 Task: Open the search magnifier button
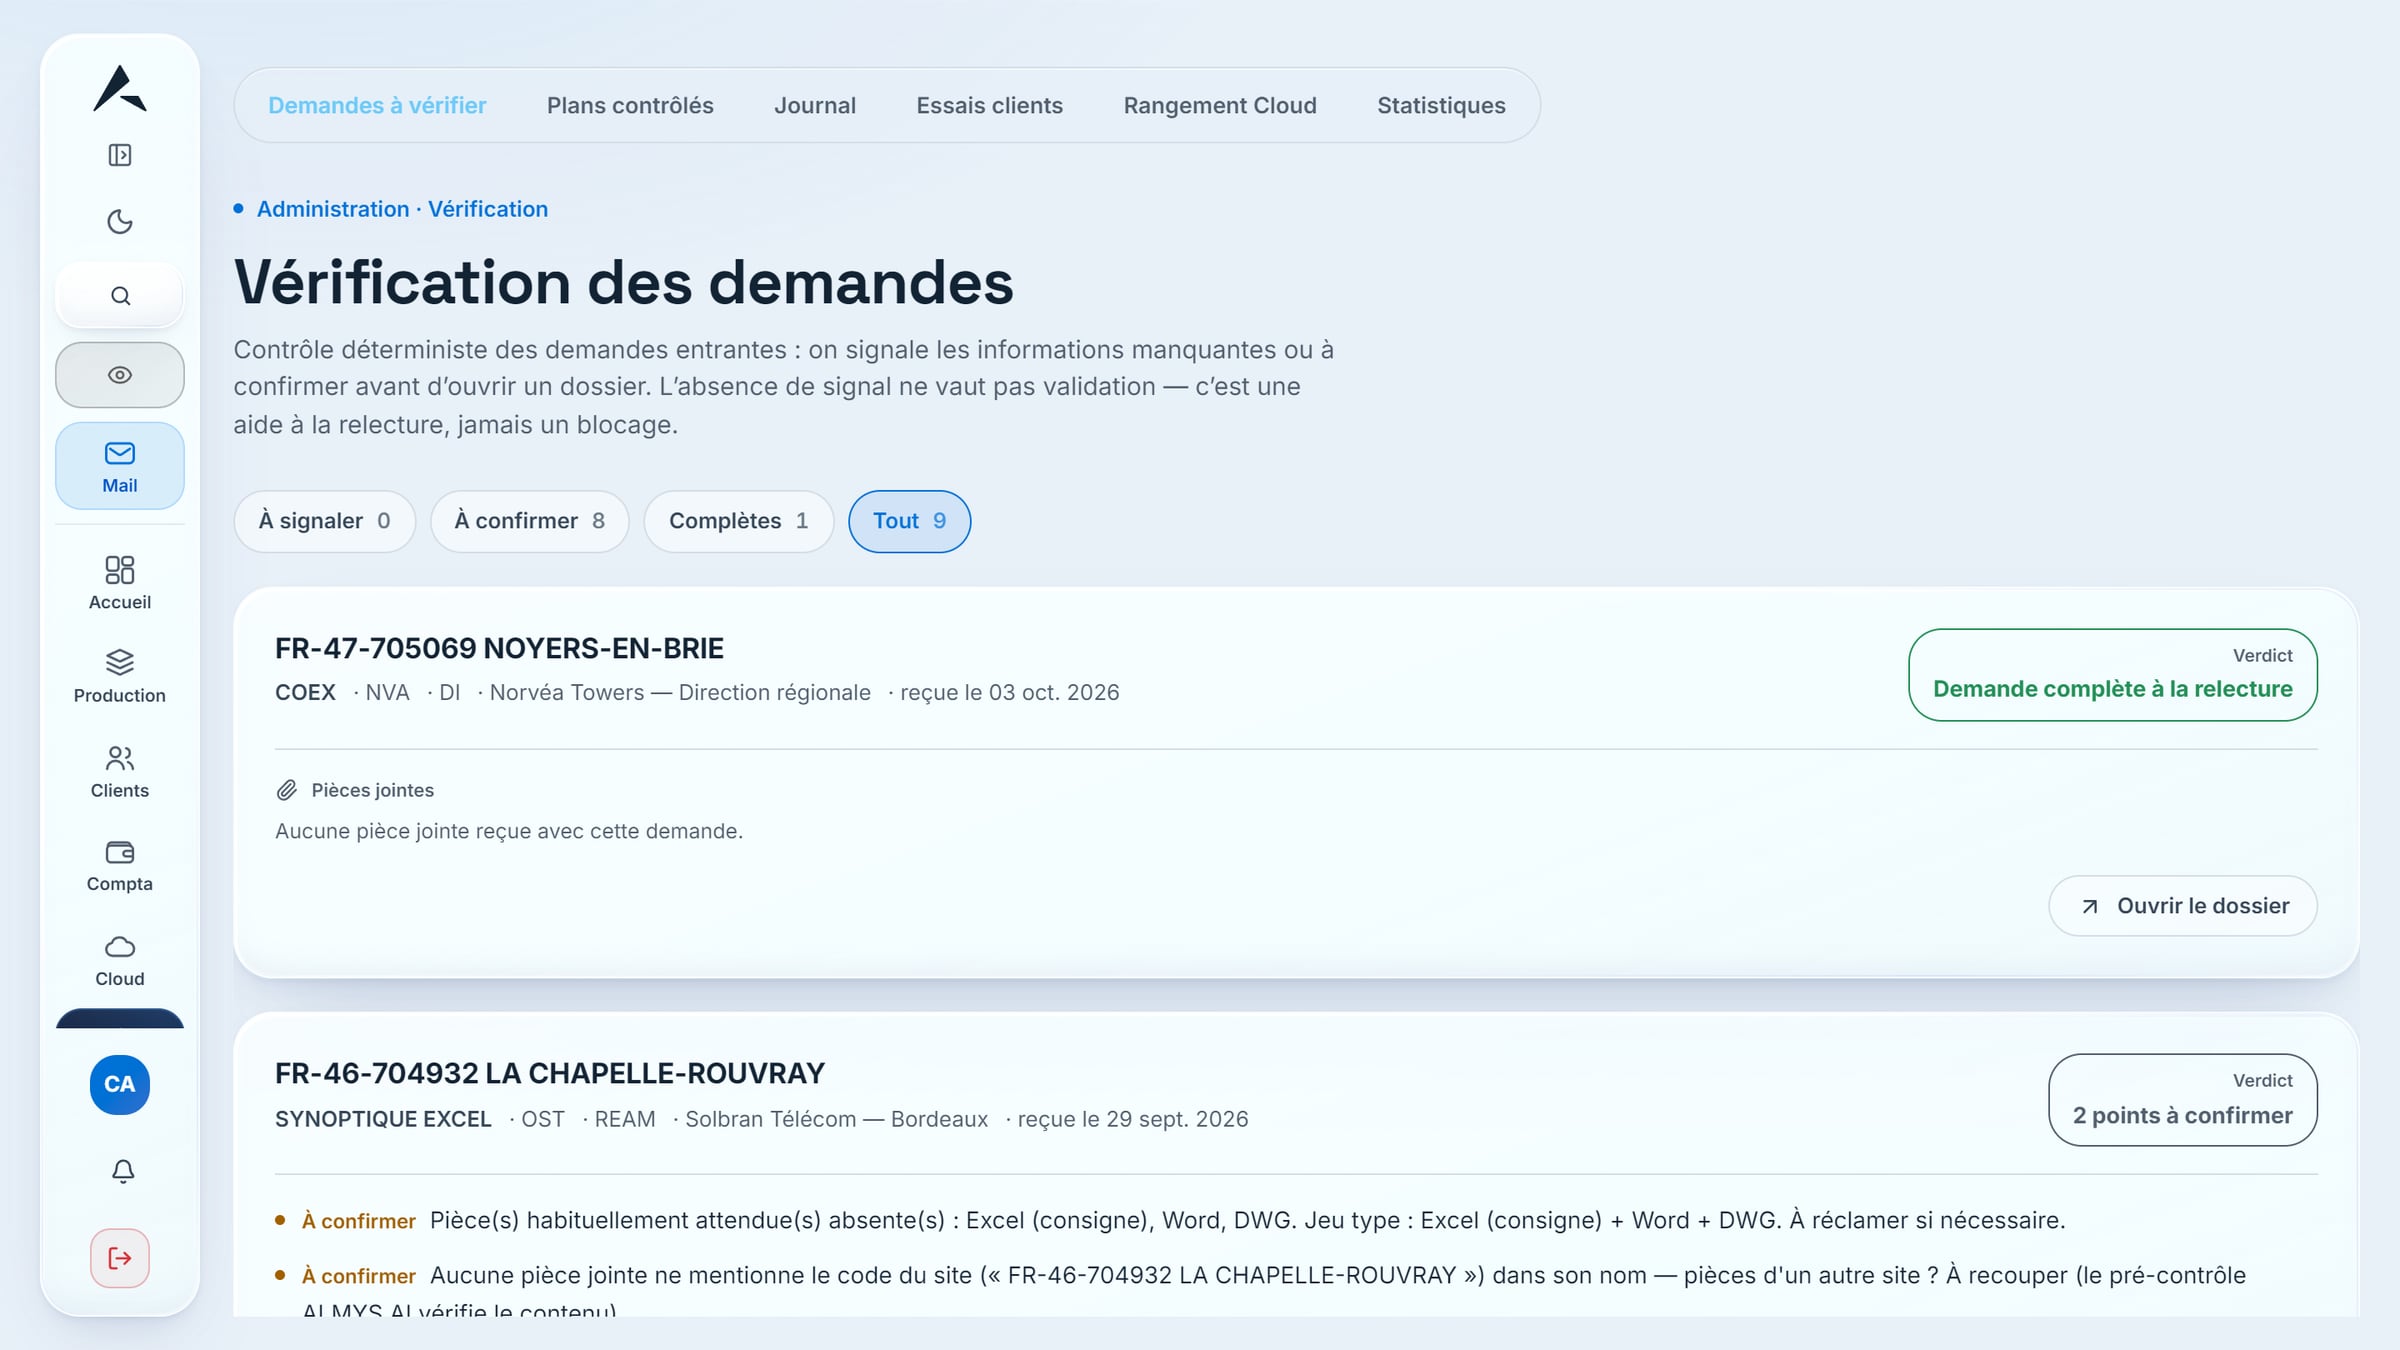pyautogui.click(x=120, y=296)
